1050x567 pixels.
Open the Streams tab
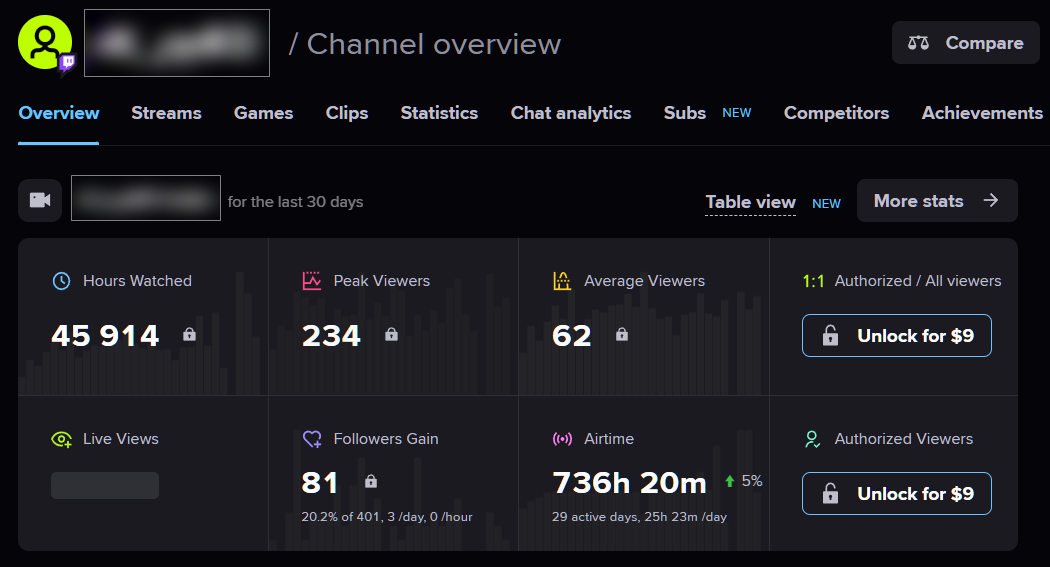pyautogui.click(x=166, y=113)
